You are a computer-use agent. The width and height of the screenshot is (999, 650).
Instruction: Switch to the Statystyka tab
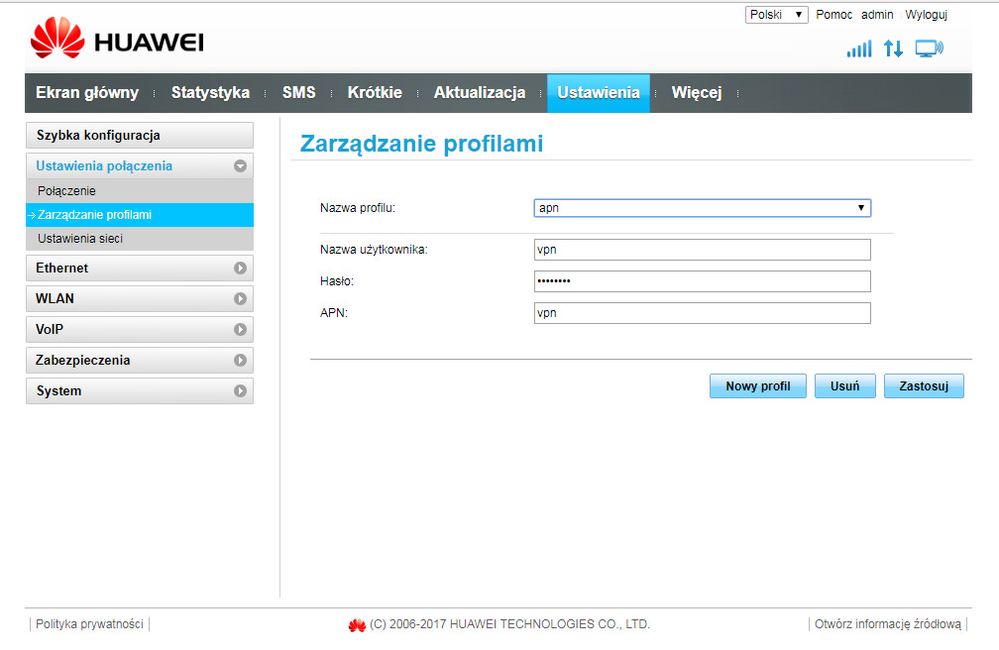[210, 93]
